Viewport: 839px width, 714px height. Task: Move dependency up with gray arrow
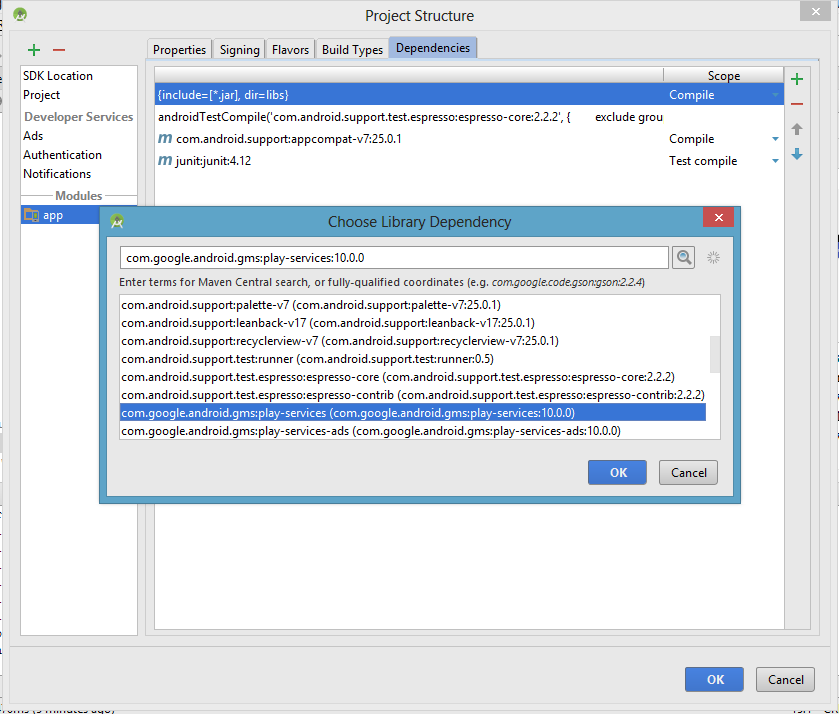point(797,129)
